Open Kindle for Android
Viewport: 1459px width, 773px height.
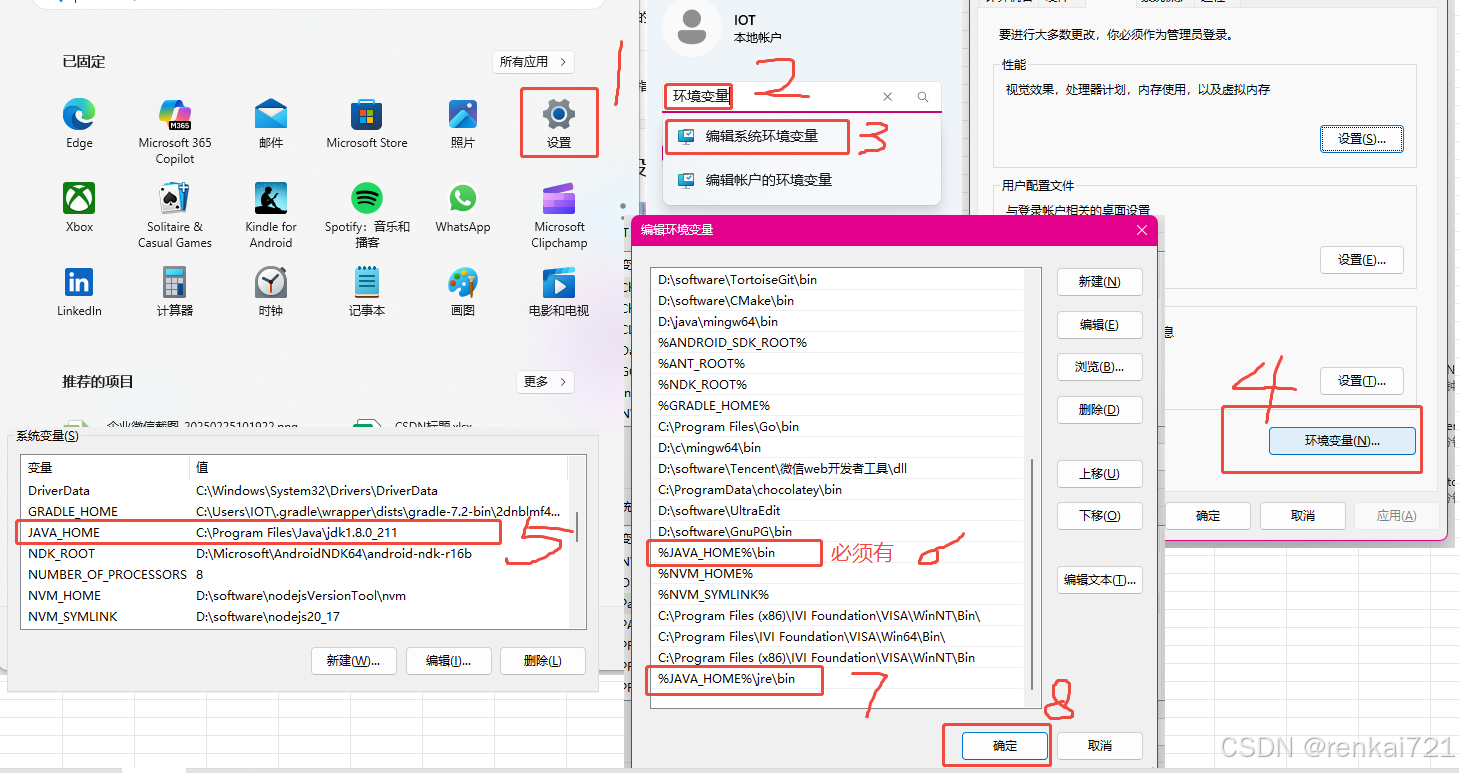coord(271,215)
